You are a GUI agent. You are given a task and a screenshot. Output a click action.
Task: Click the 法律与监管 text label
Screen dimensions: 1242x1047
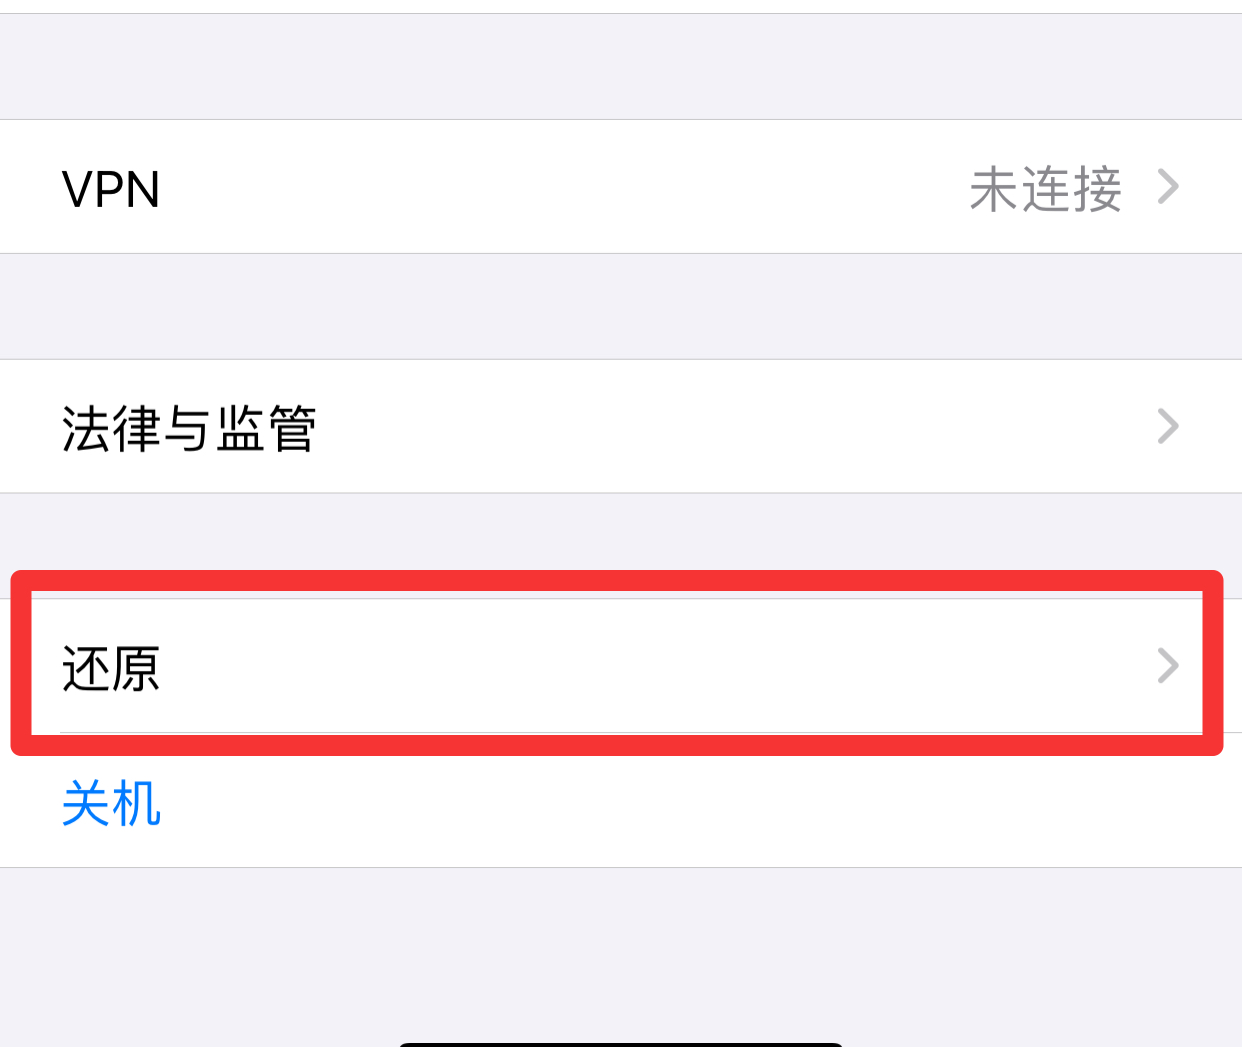189,429
